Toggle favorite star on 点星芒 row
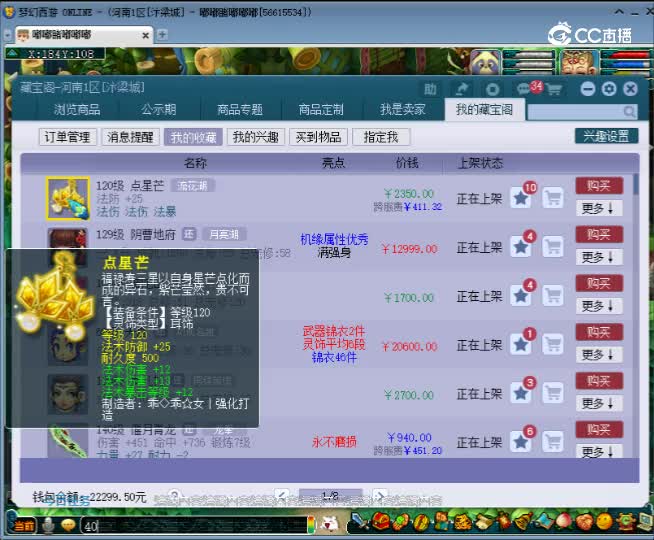 pyautogui.click(x=521, y=198)
